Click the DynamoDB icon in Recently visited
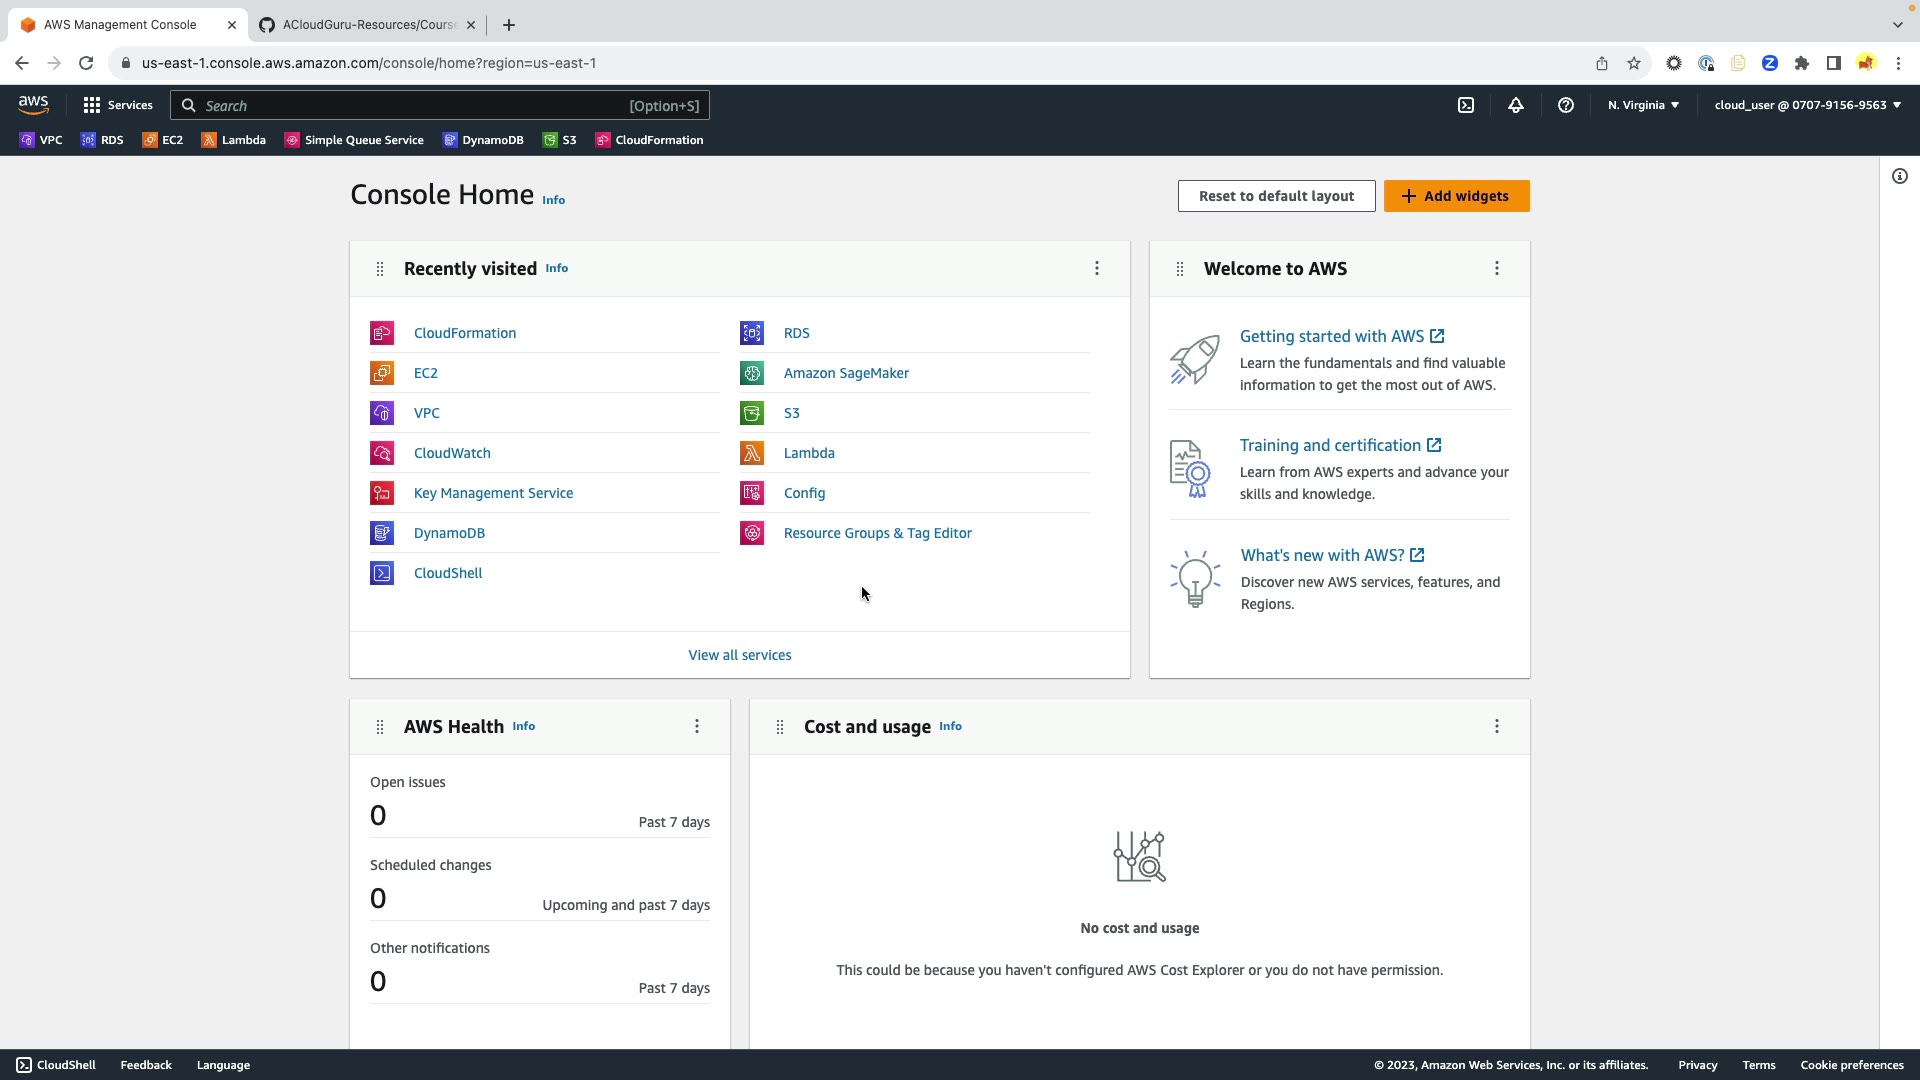Screen dimensions: 1920x1080 click(x=382, y=533)
